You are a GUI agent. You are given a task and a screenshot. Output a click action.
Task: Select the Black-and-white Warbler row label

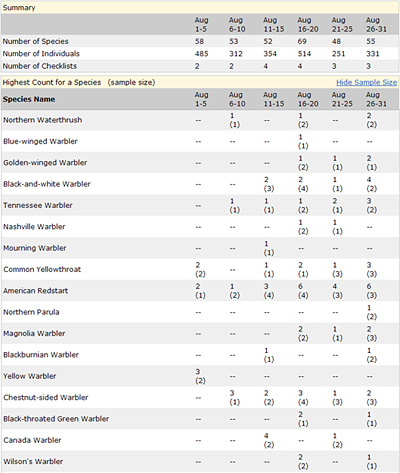coord(47,184)
